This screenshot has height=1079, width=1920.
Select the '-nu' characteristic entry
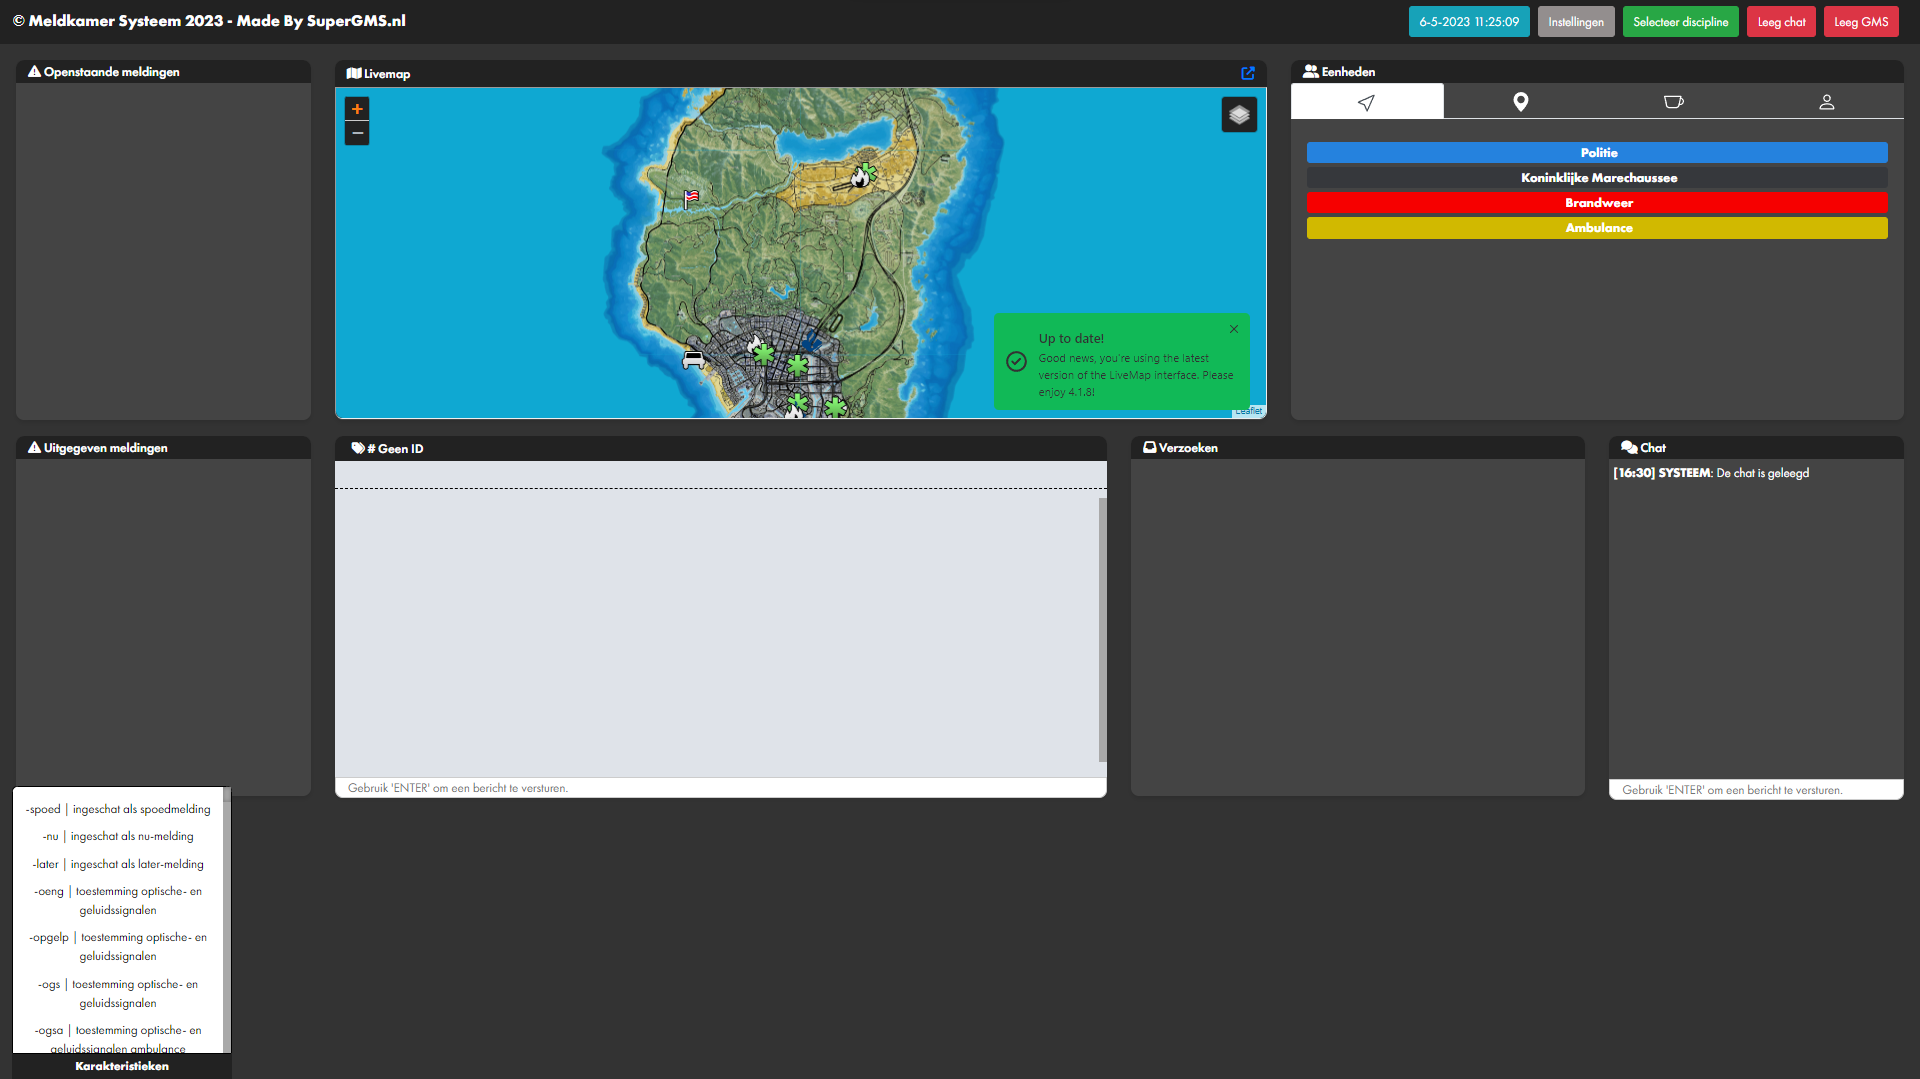pyautogui.click(x=118, y=836)
